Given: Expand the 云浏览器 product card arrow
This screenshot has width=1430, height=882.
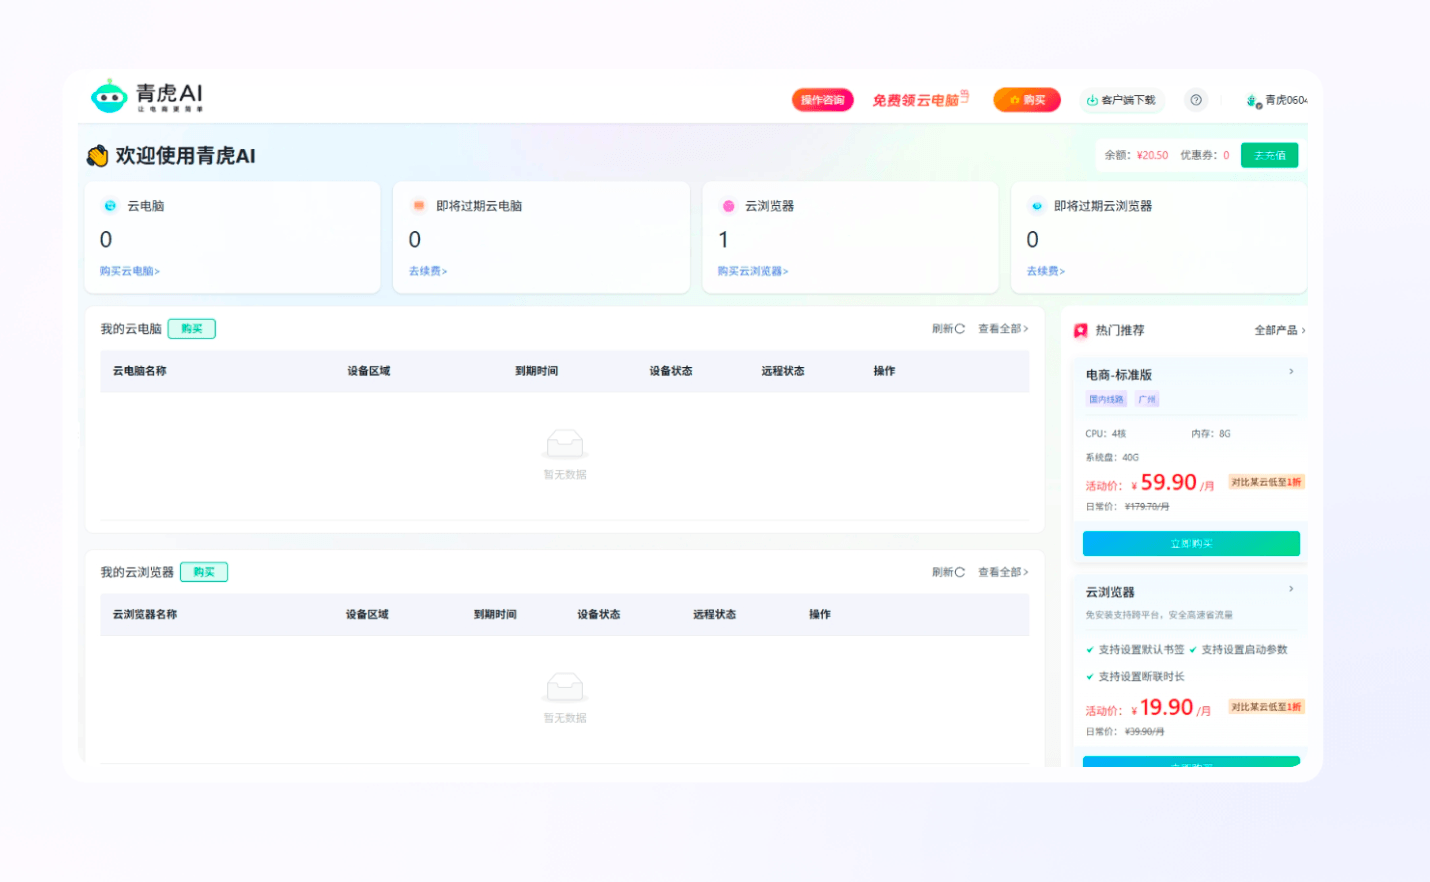Looking at the screenshot, I should pyautogui.click(x=1291, y=589).
